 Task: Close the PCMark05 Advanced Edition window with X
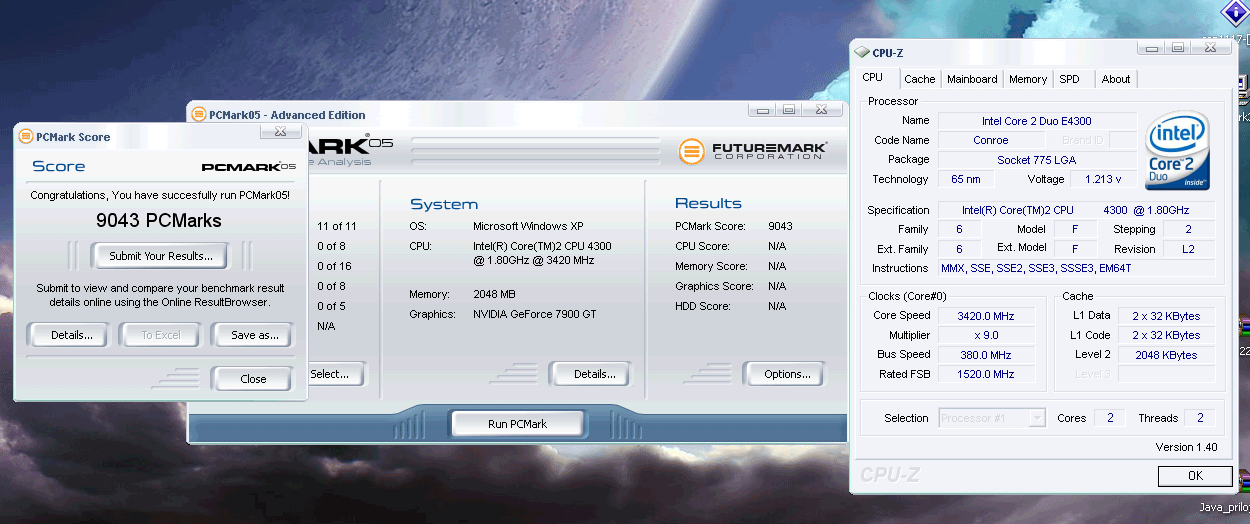[x=824, y=109]
